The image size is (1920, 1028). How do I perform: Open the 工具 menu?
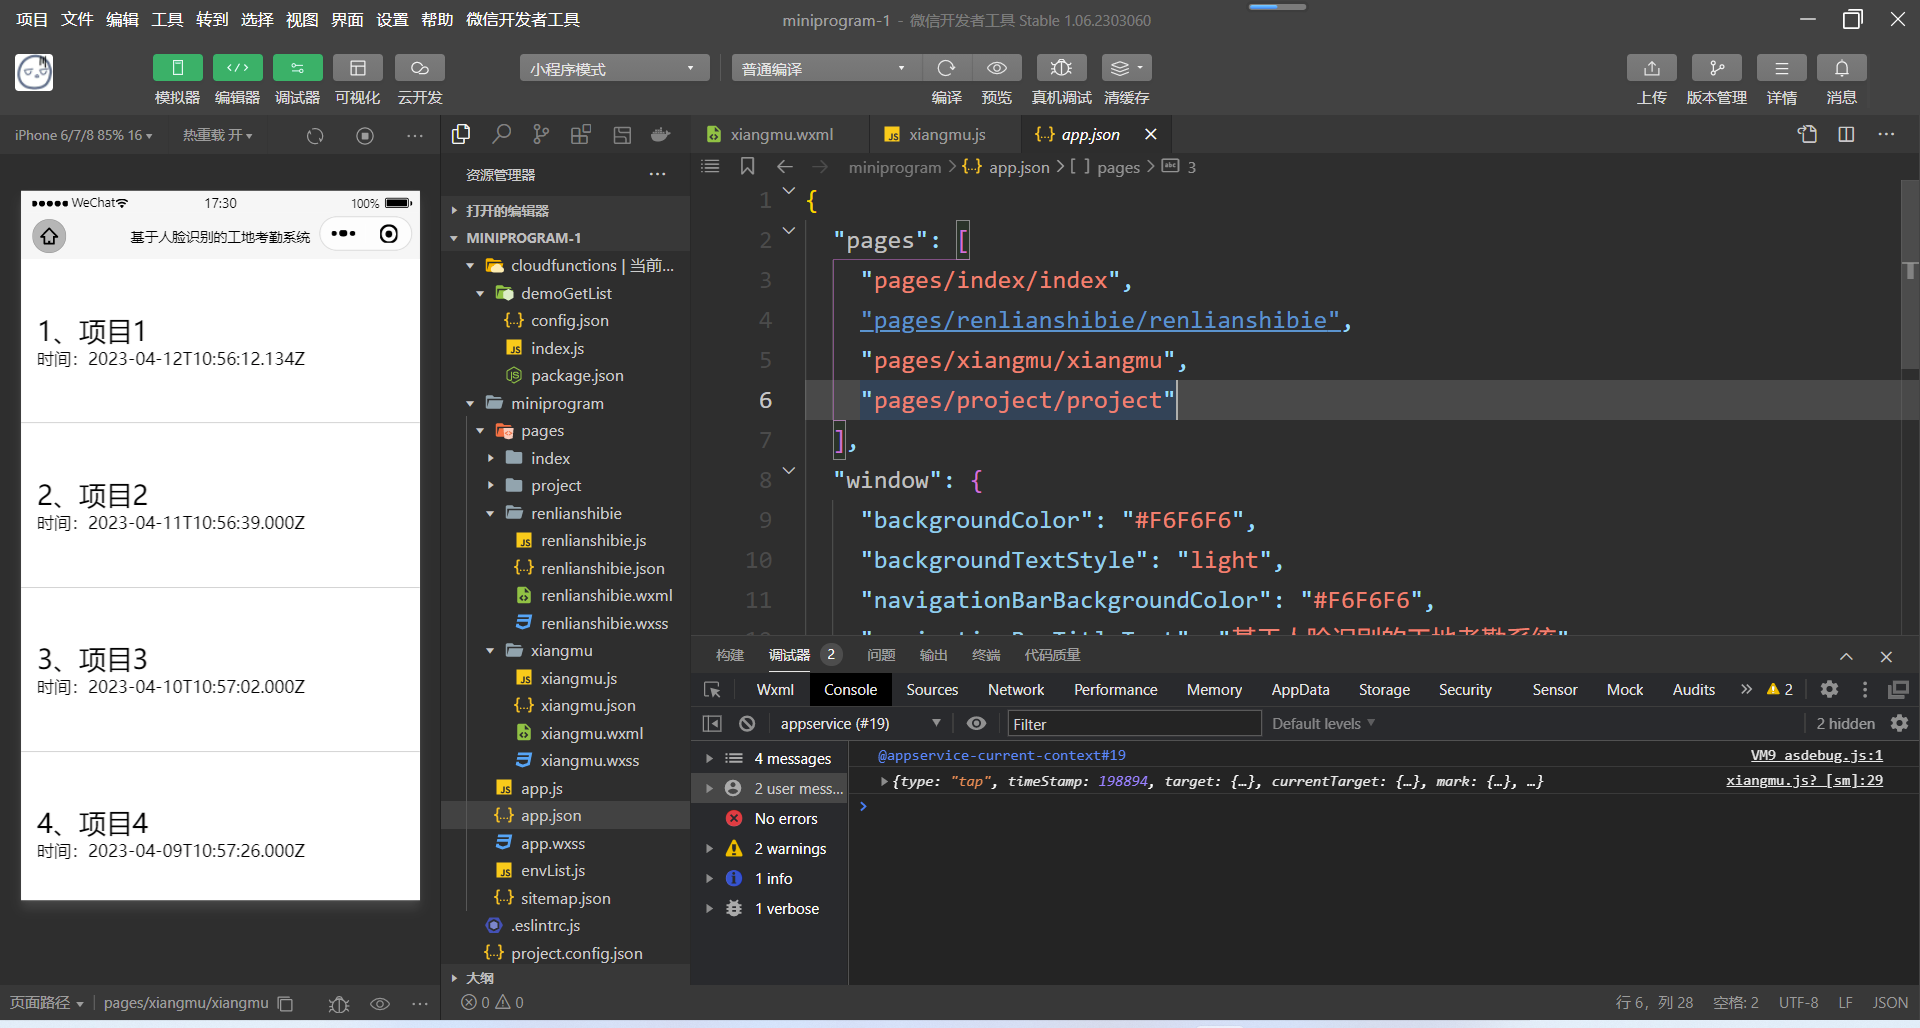coord(167,20)
